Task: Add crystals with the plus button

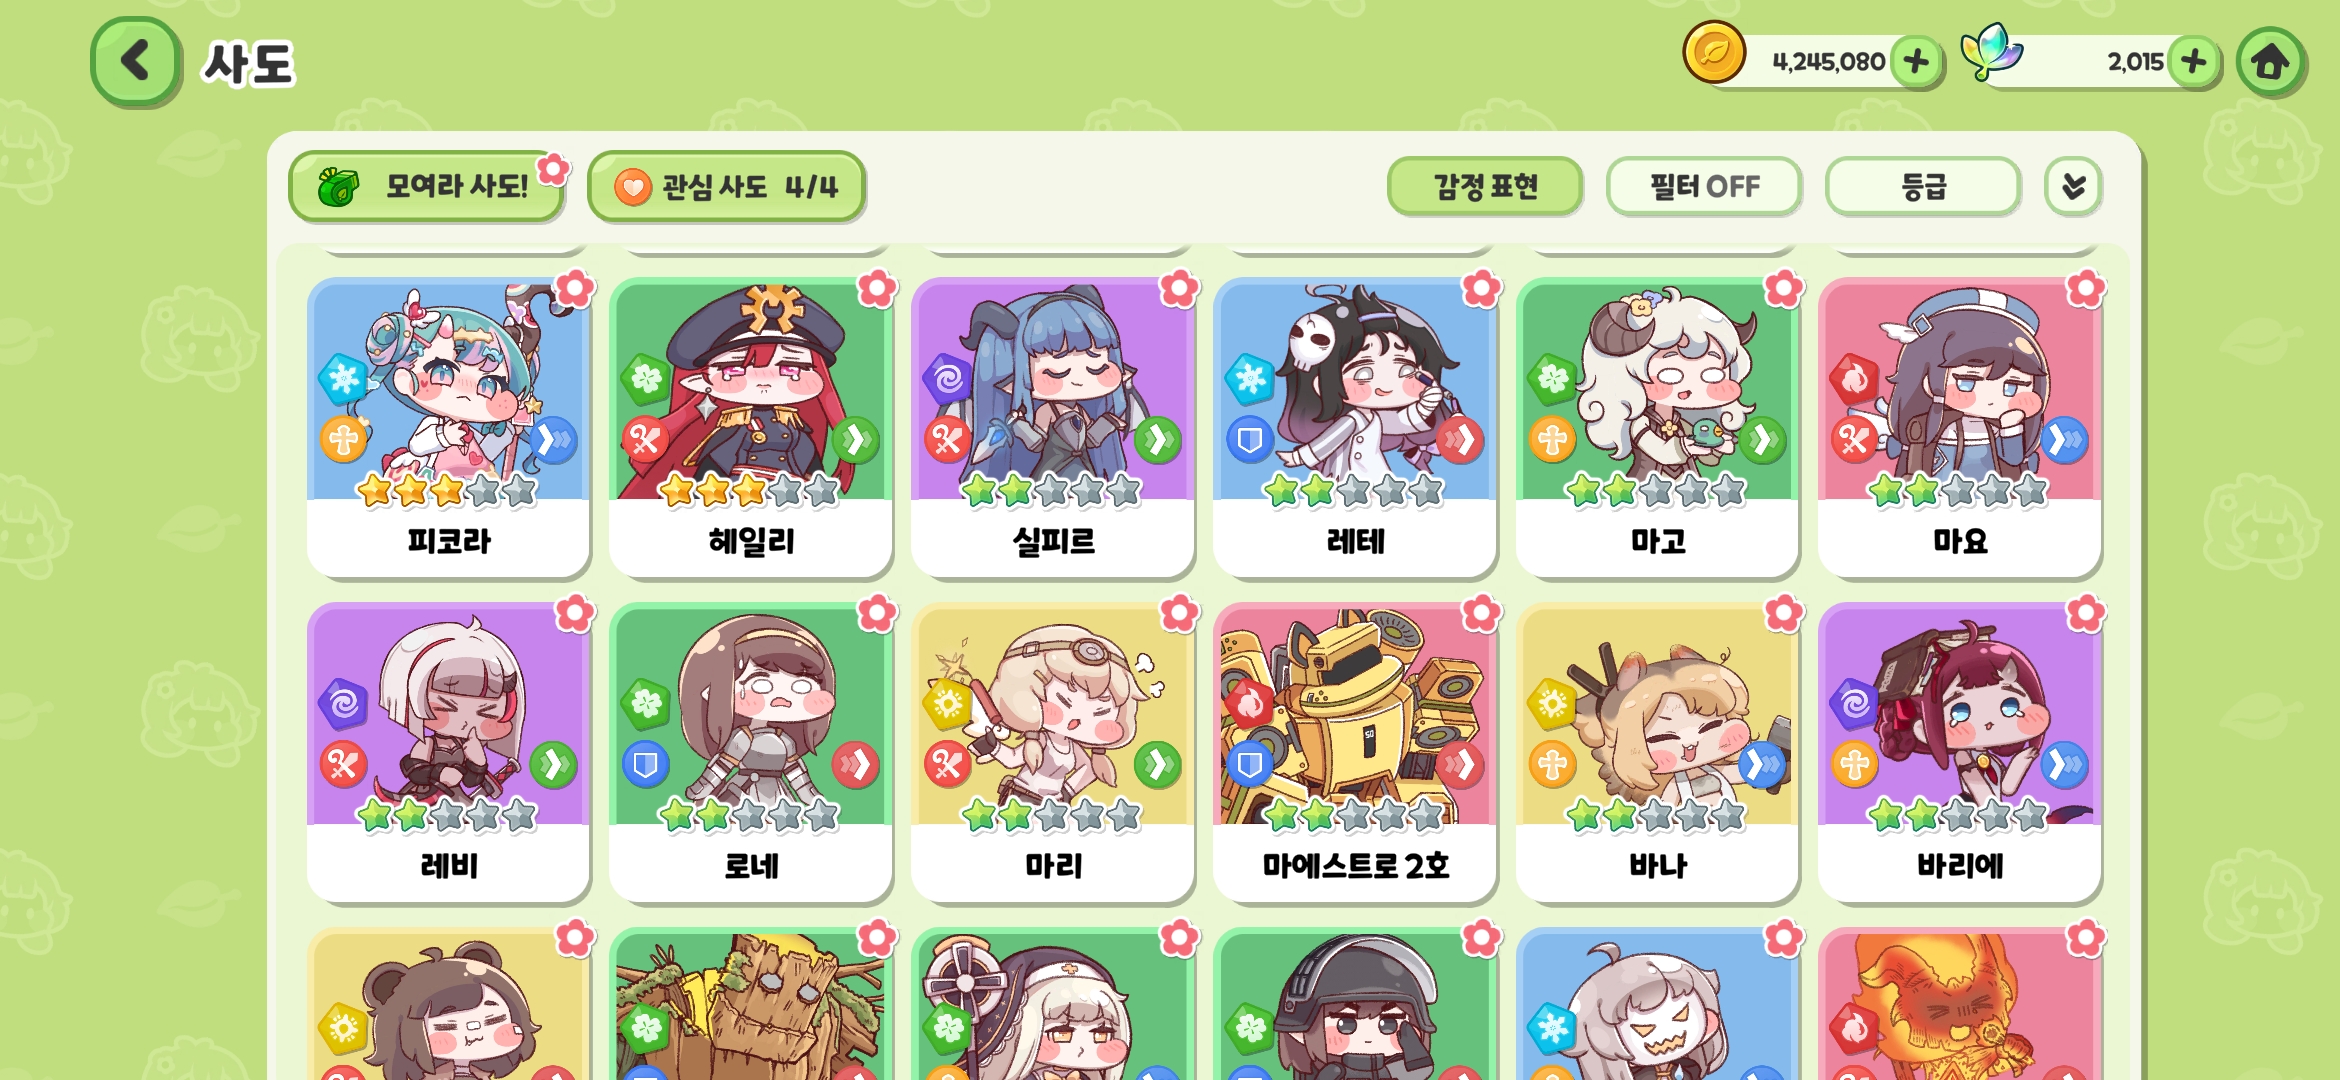Action: click(x=2194, y=62)
